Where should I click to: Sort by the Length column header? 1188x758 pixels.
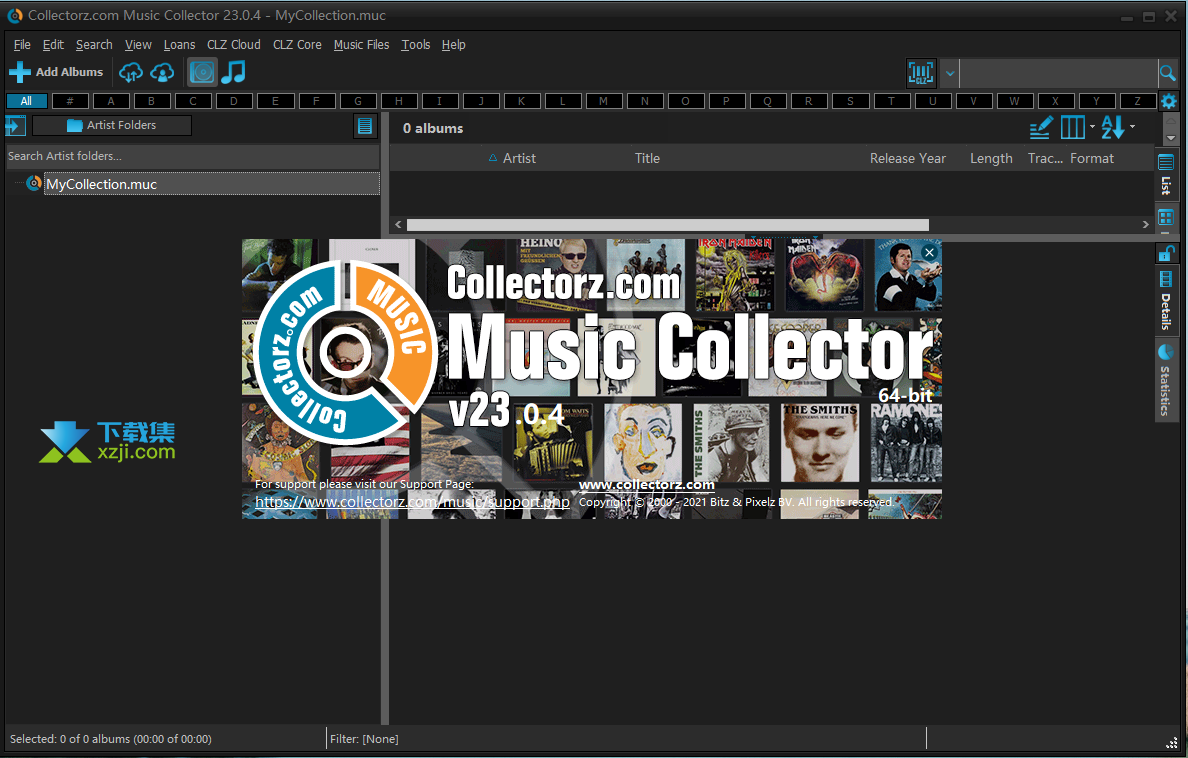point(991,158)
